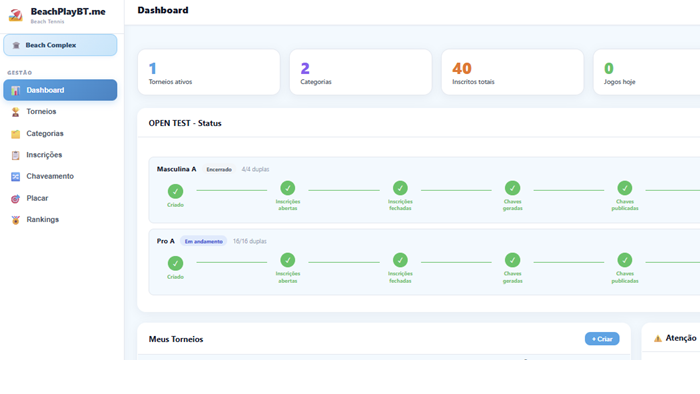Open the Chaveamento page

60,176
